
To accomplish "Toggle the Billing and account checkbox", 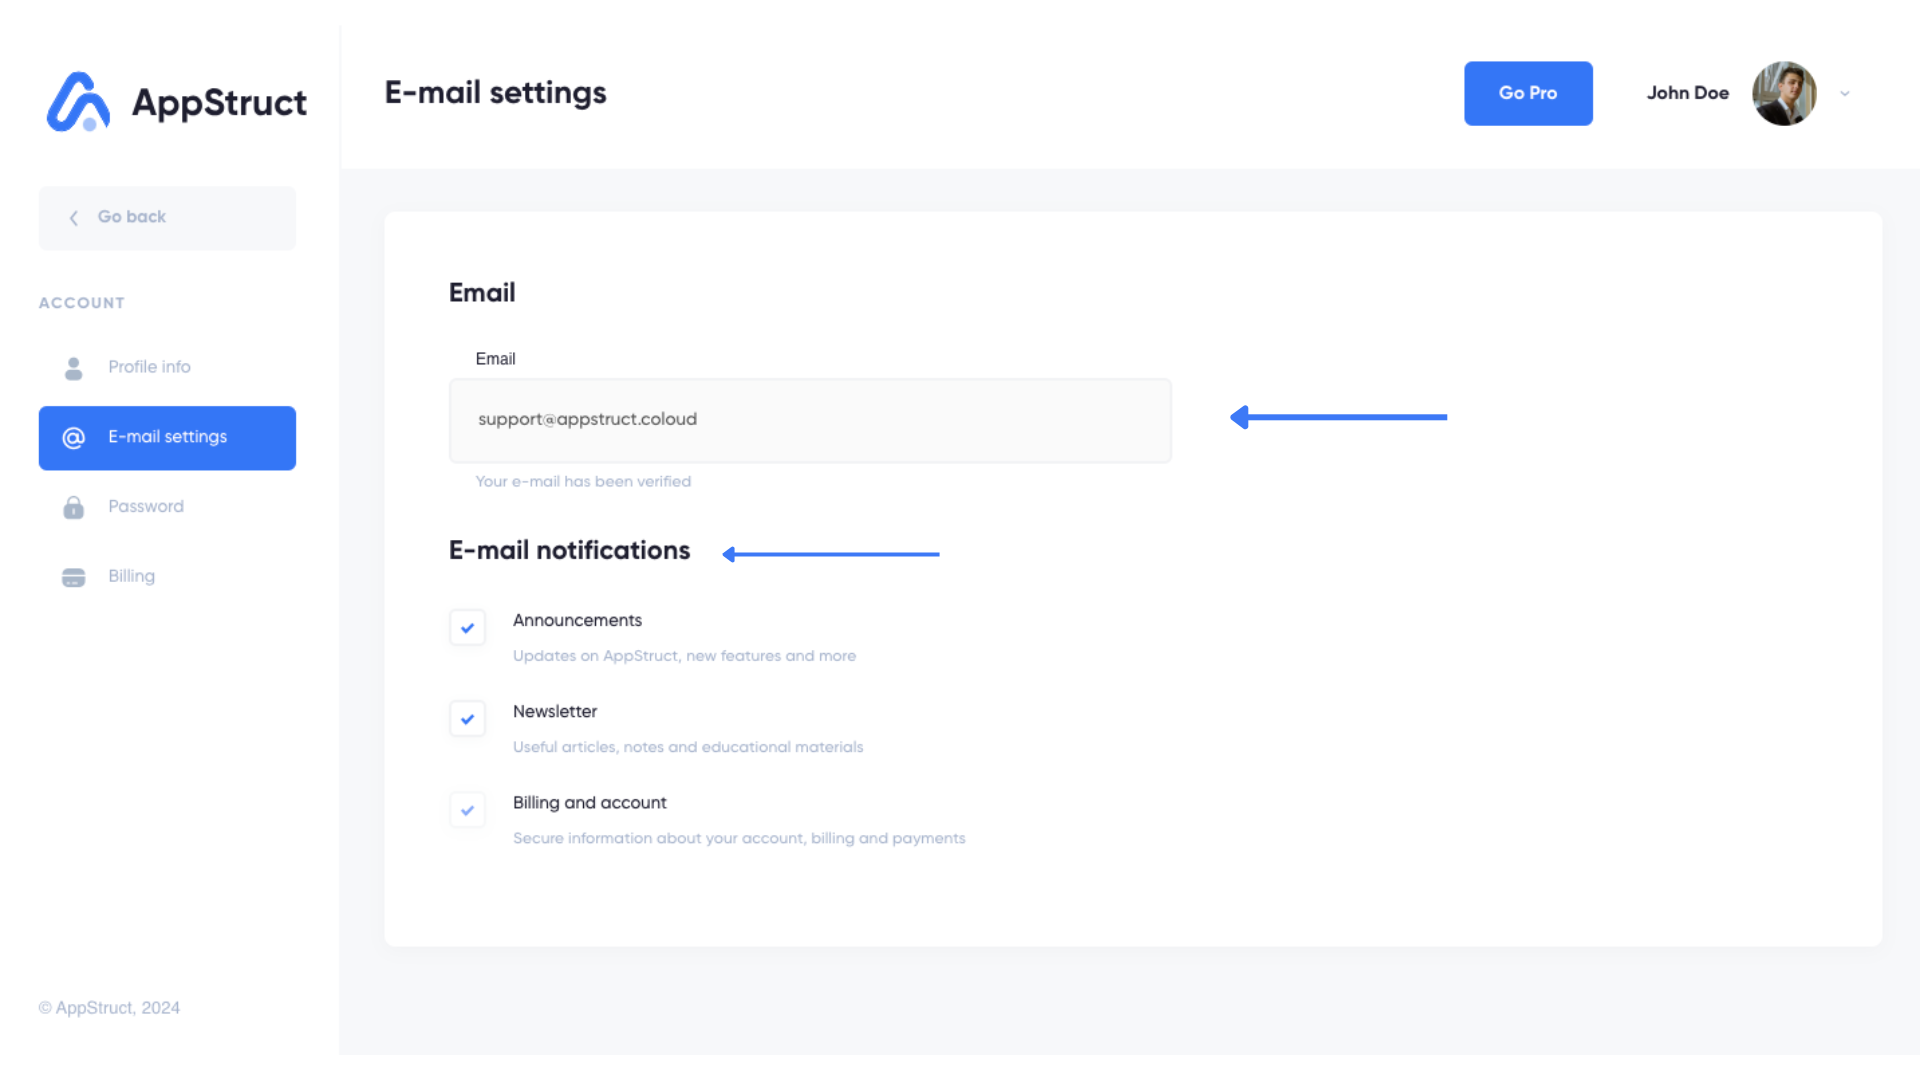I will [467, 810].
